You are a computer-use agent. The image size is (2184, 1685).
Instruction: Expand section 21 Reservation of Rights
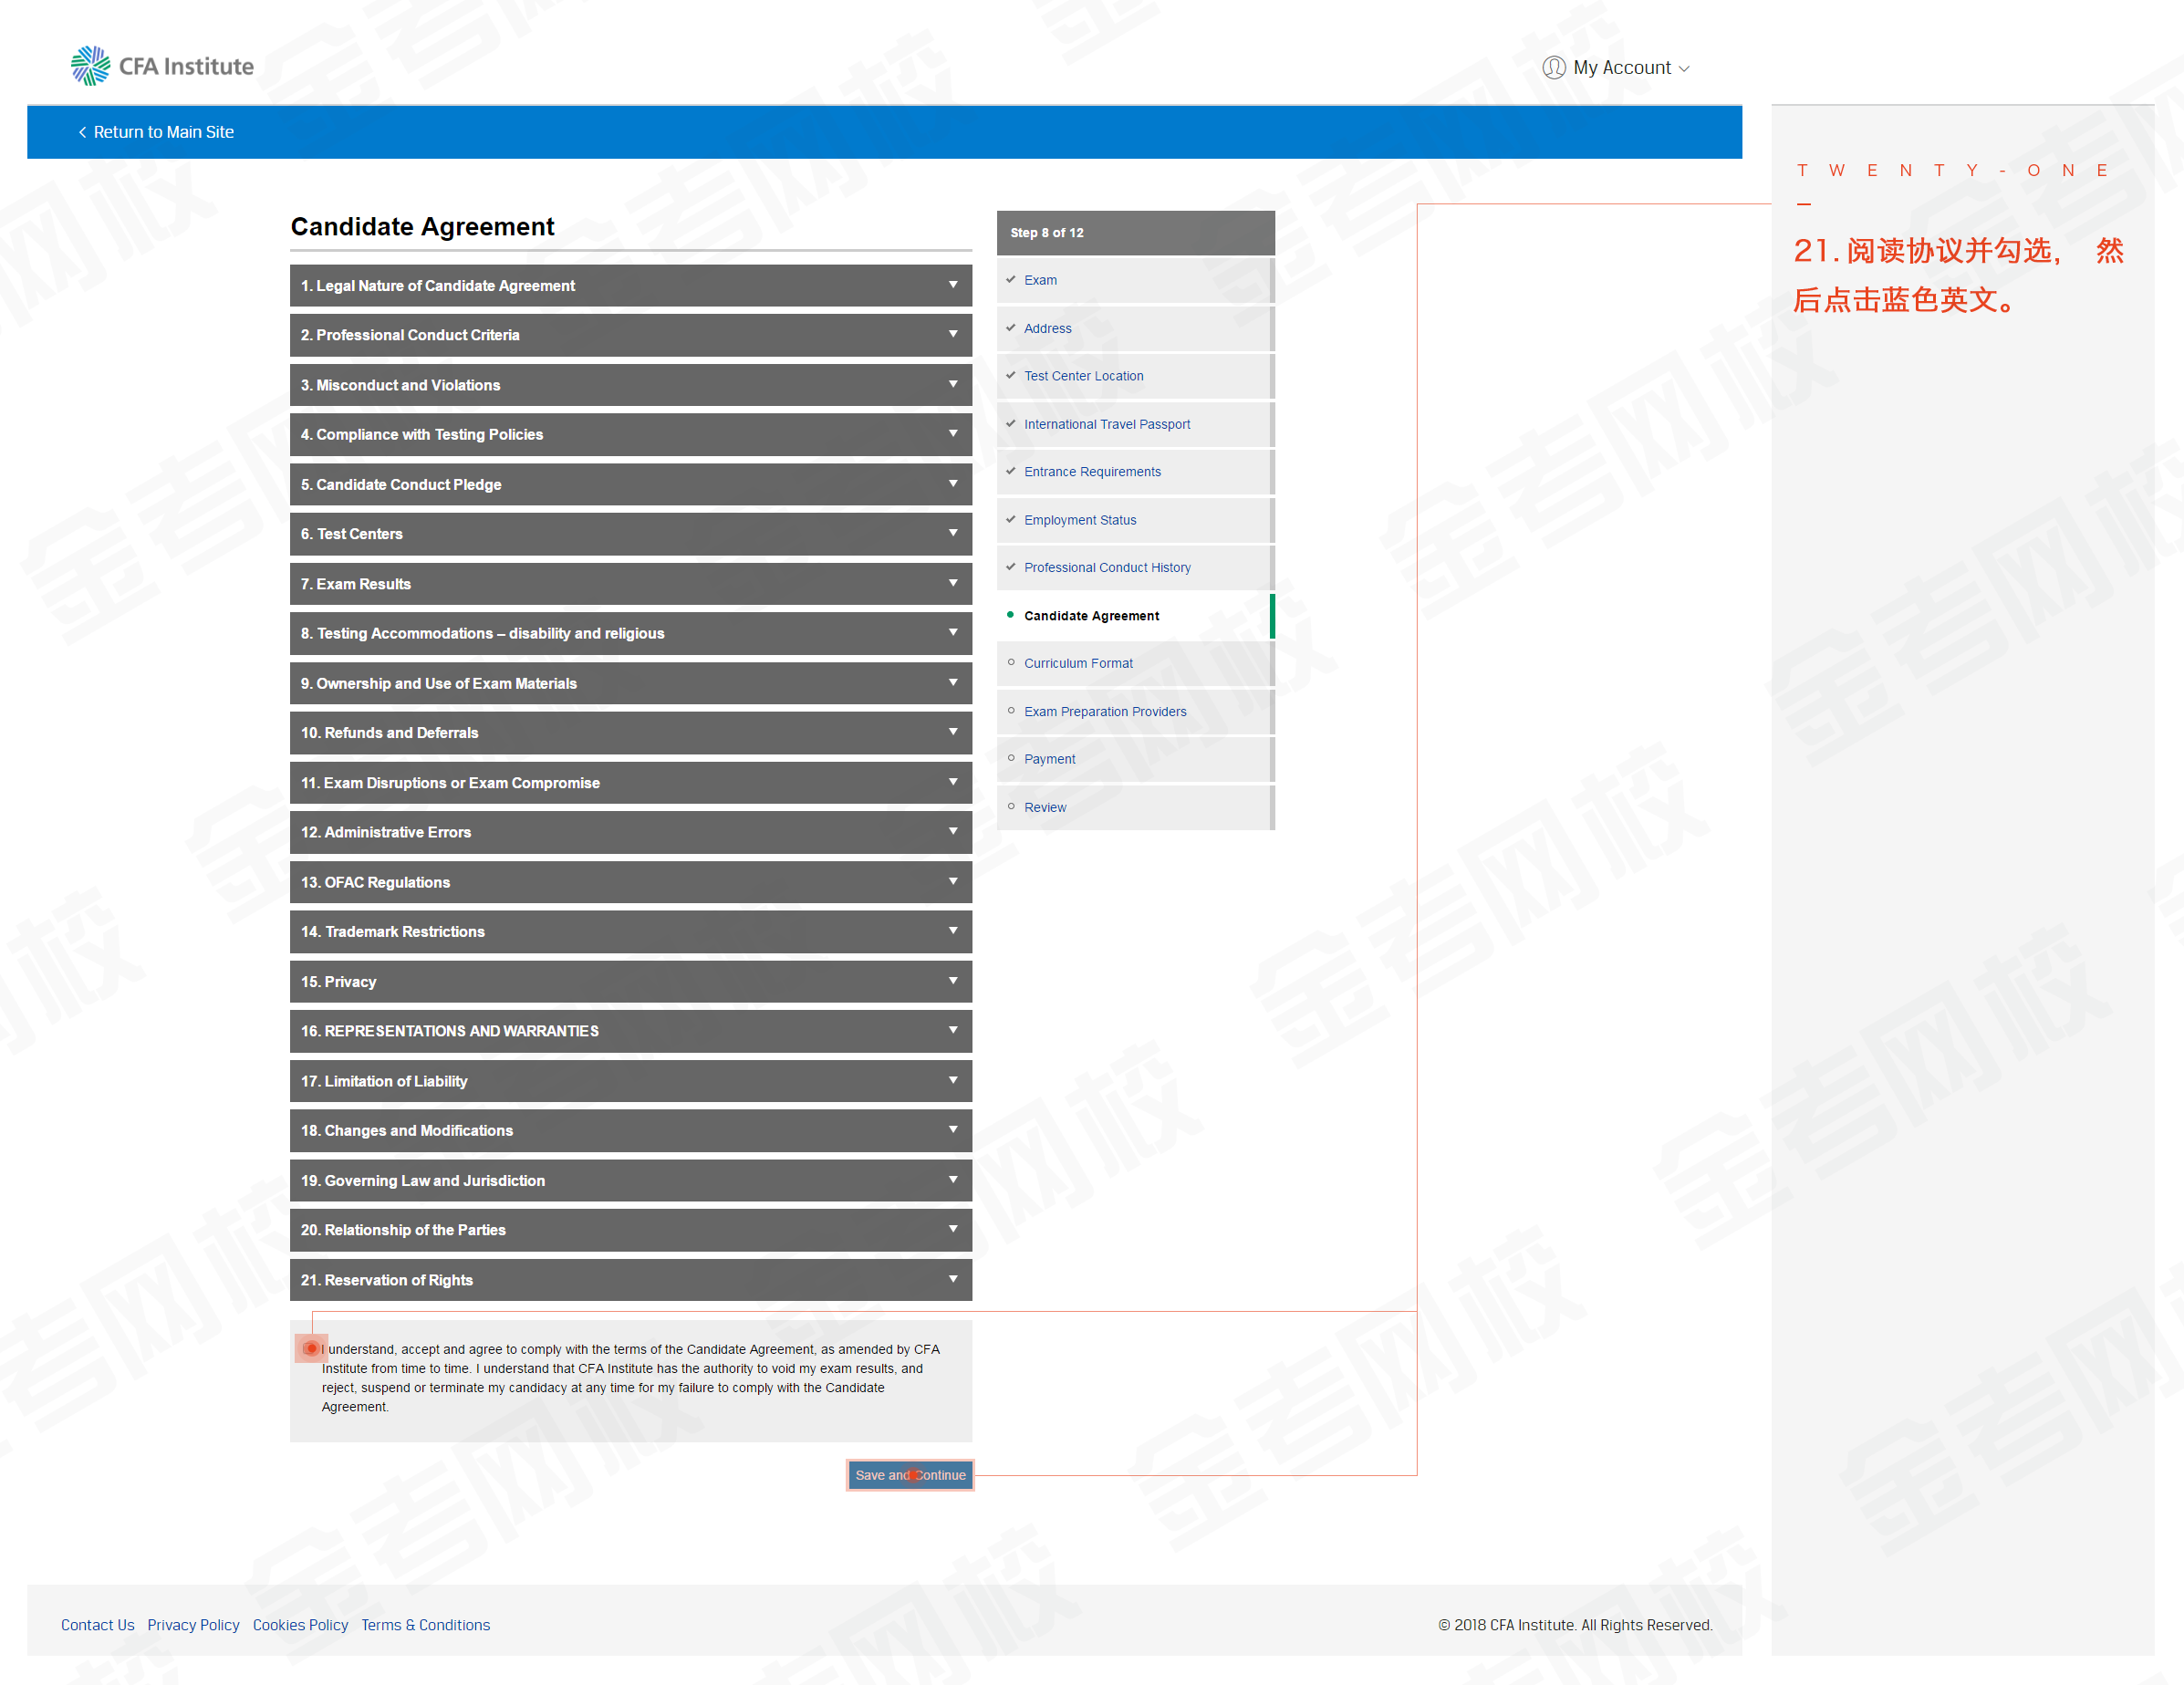click(x=630, y=1280)
